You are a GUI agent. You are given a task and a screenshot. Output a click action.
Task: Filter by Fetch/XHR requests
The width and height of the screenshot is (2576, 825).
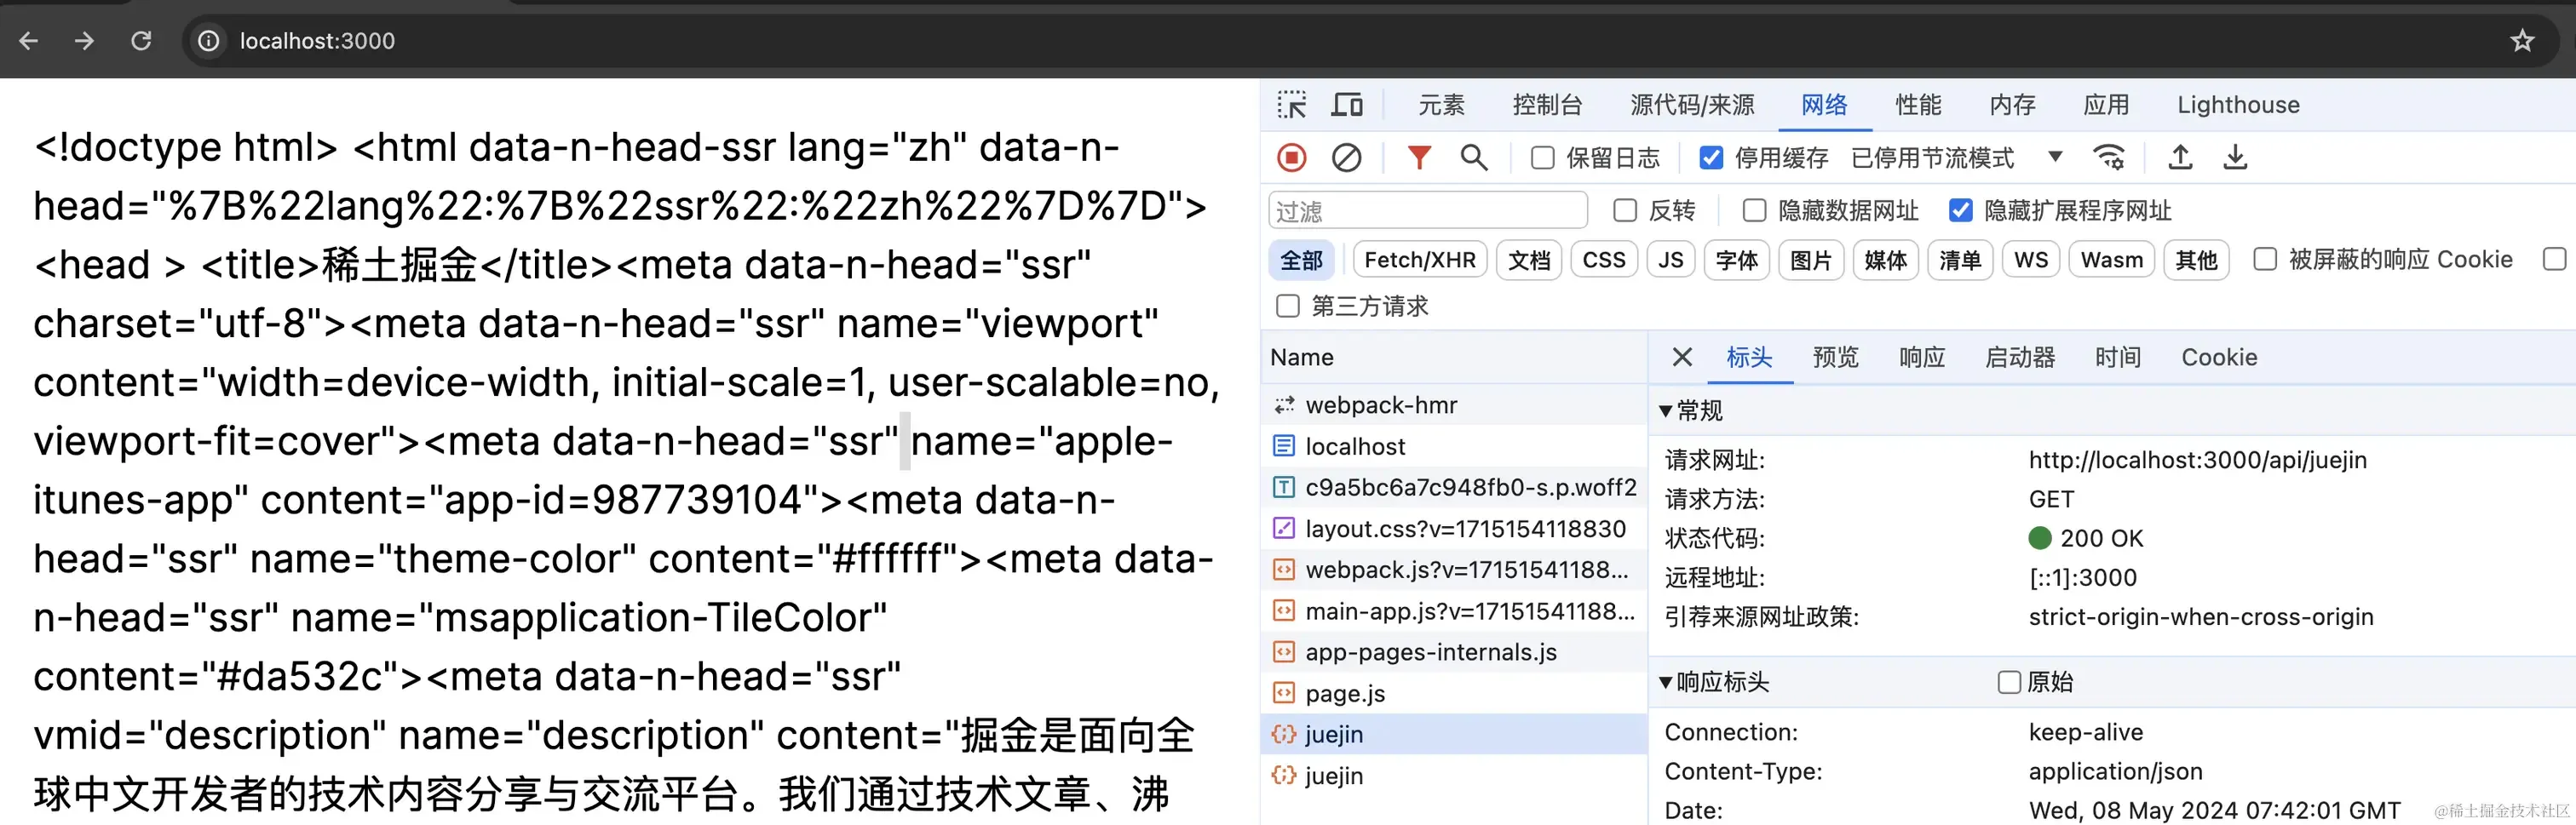[x=1420, y=260]
